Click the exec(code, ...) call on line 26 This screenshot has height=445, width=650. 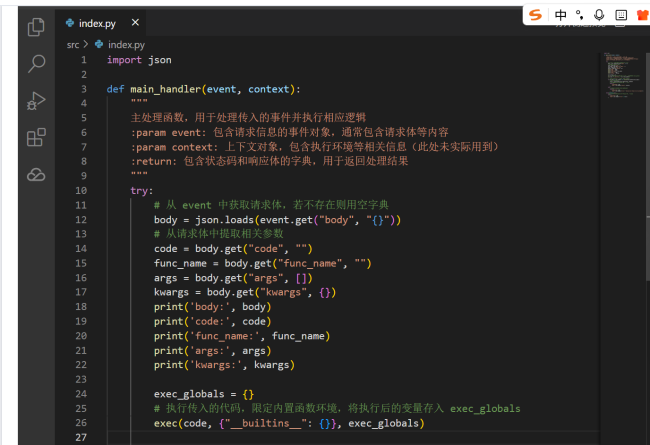289,423
